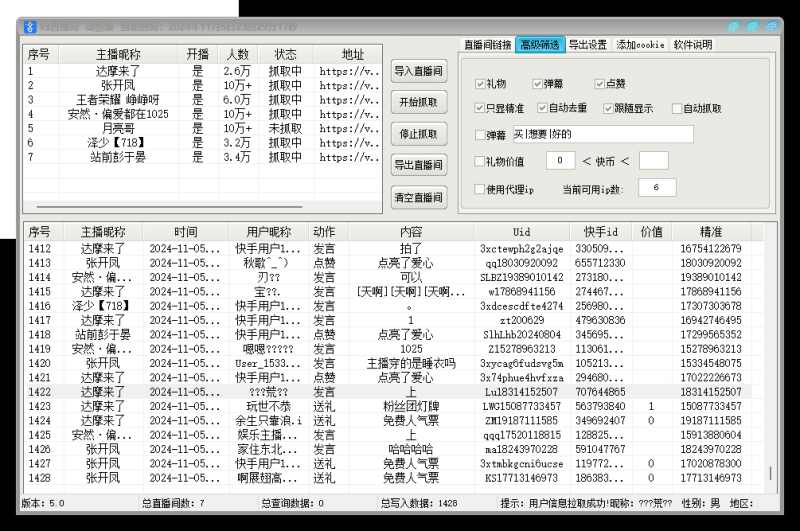
Task: Click the 精准 column header
Action: tap(711, 232)
